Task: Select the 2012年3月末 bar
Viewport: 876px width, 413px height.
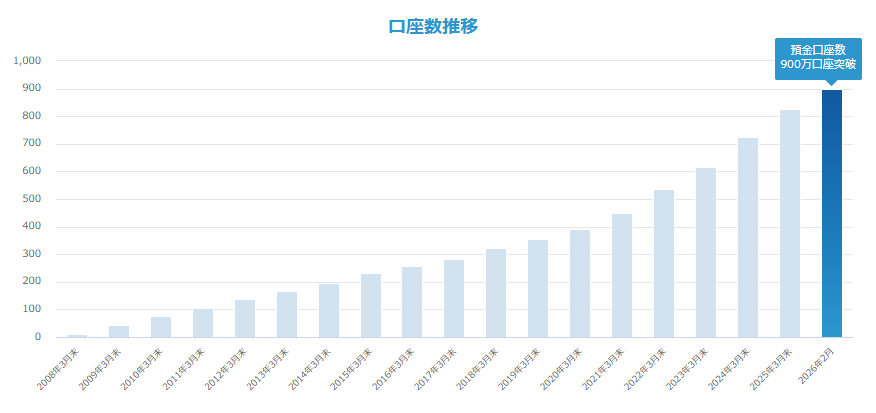Action: 245,319
